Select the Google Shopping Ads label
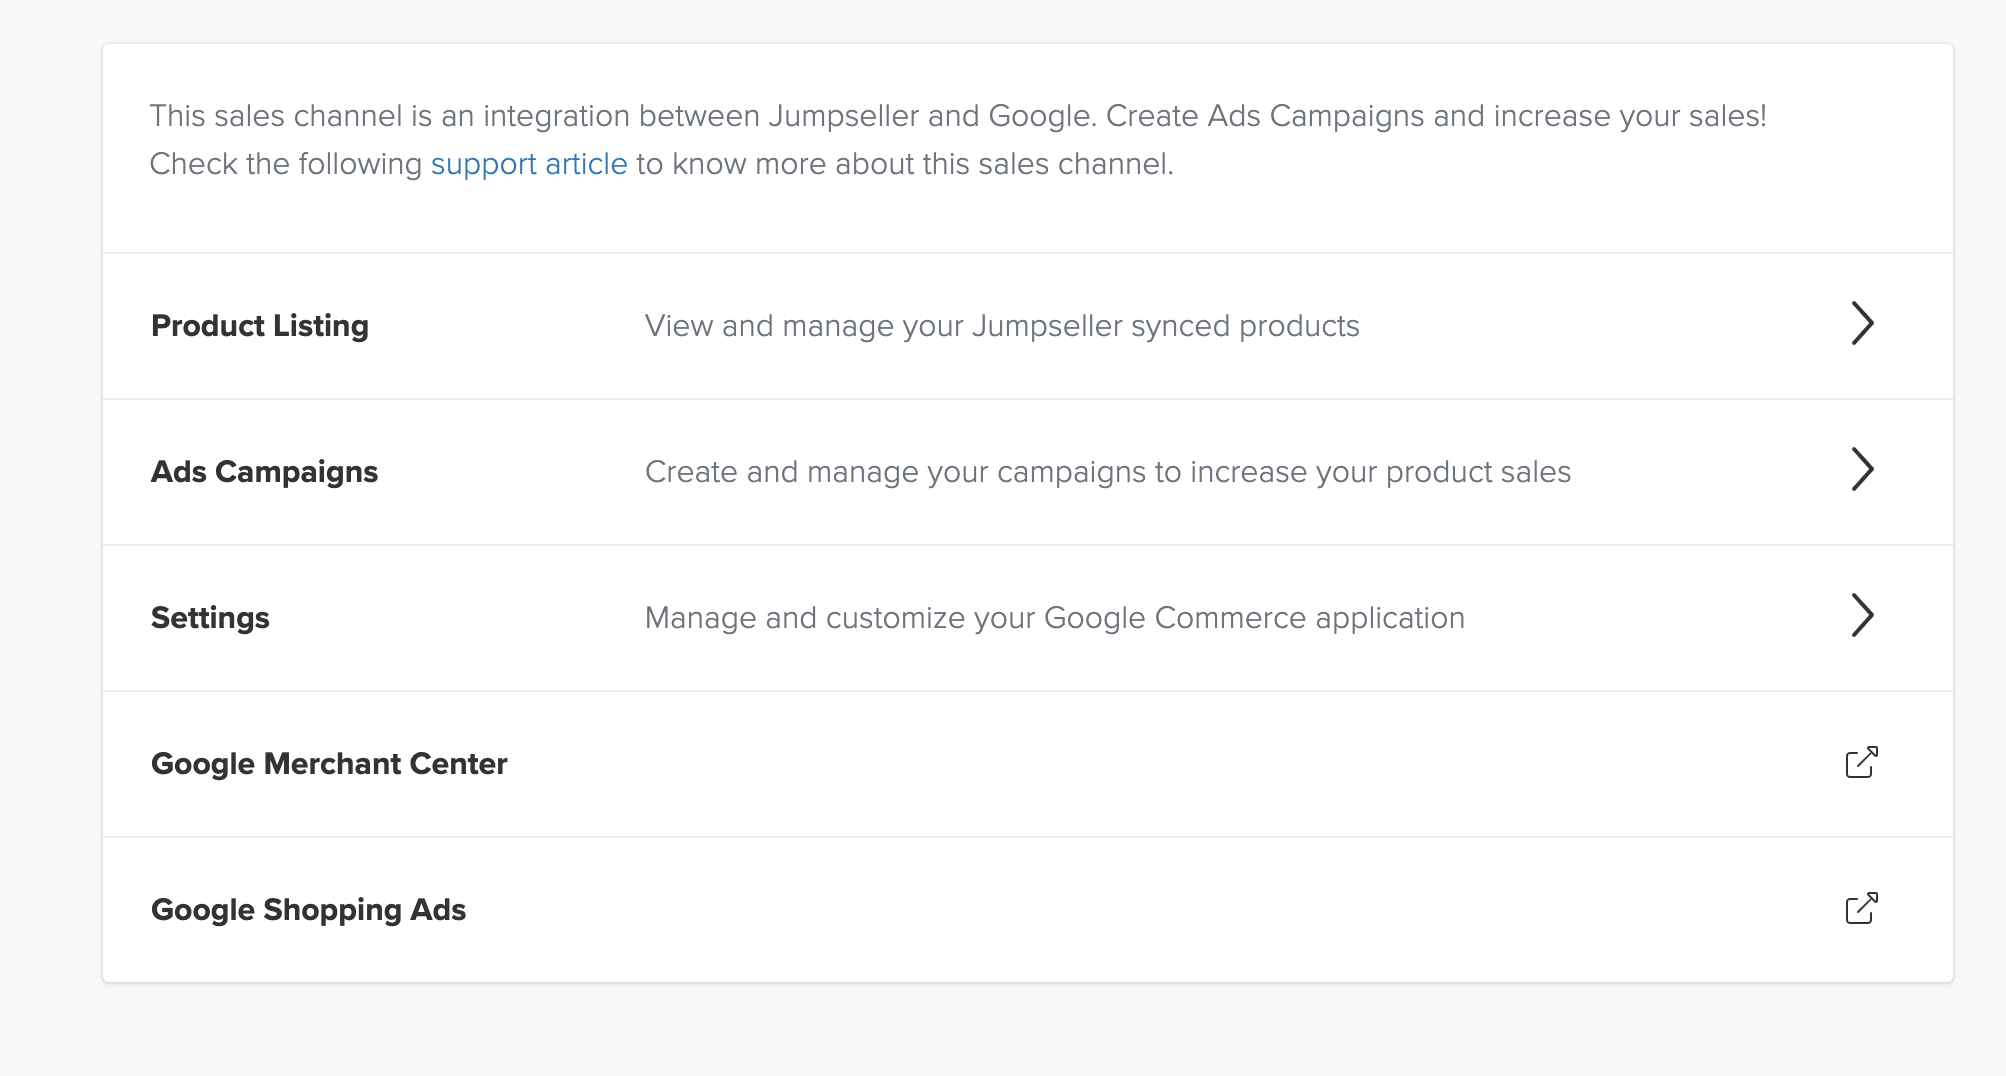 click(308, 910)
